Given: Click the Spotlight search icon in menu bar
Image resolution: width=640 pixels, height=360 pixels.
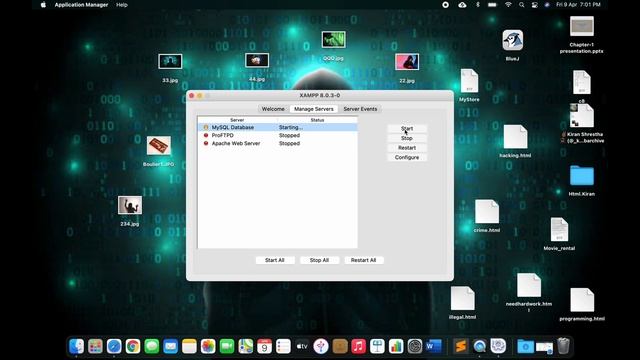Looking at the screenshot, I should point(522,5).
